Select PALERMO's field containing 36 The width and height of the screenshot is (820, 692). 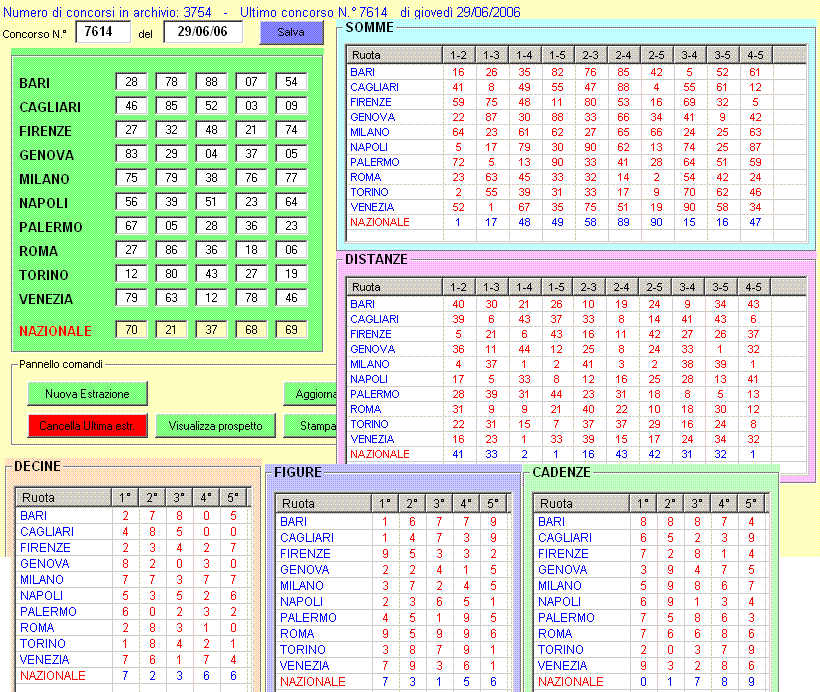[252, 226]
